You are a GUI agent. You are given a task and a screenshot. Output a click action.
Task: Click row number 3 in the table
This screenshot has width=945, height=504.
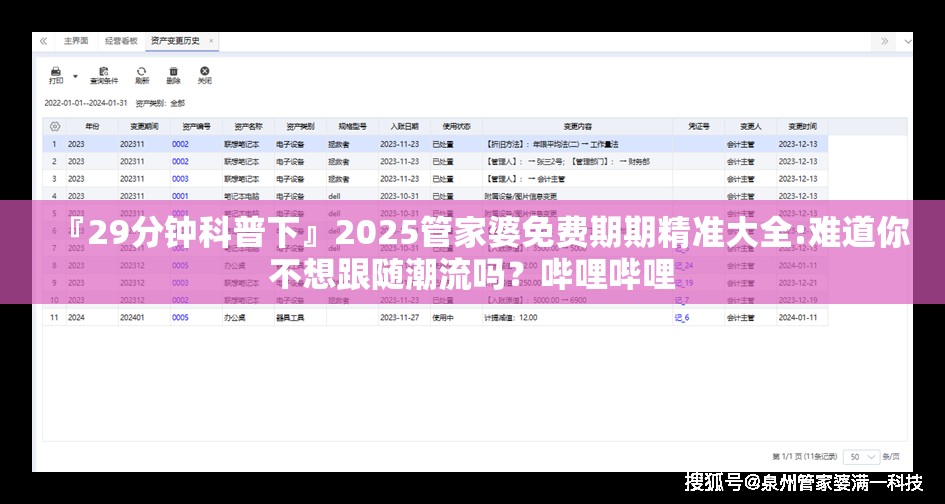click(55, 179)
